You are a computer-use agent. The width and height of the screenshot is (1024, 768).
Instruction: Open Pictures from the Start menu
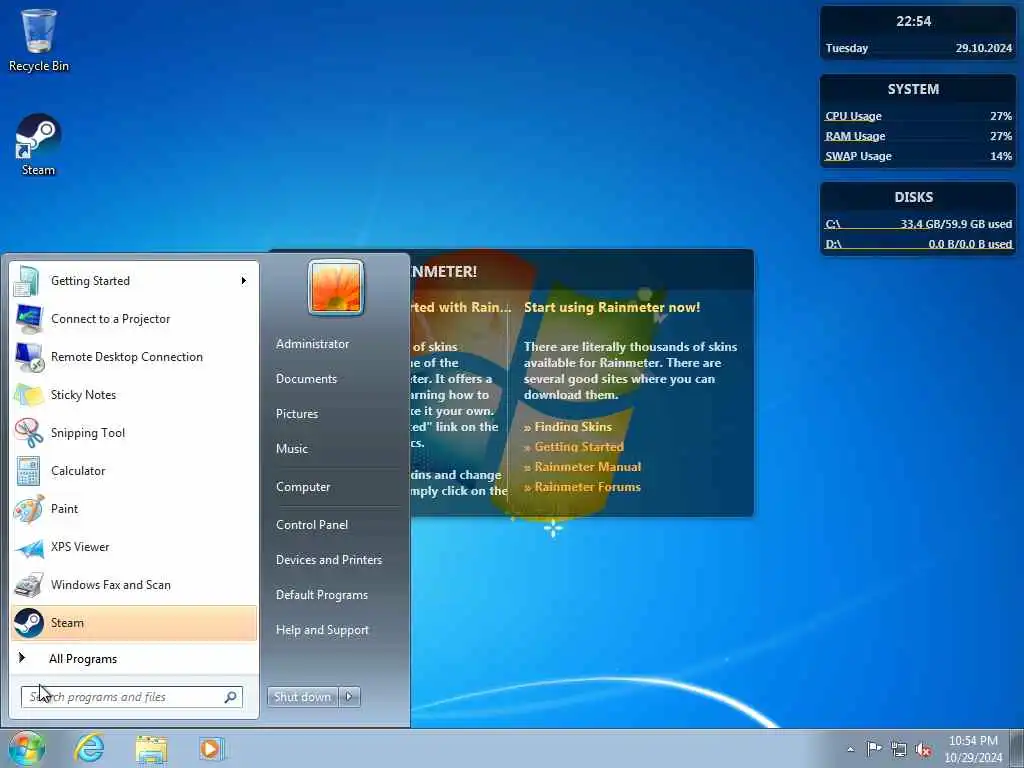pos(296,414)
